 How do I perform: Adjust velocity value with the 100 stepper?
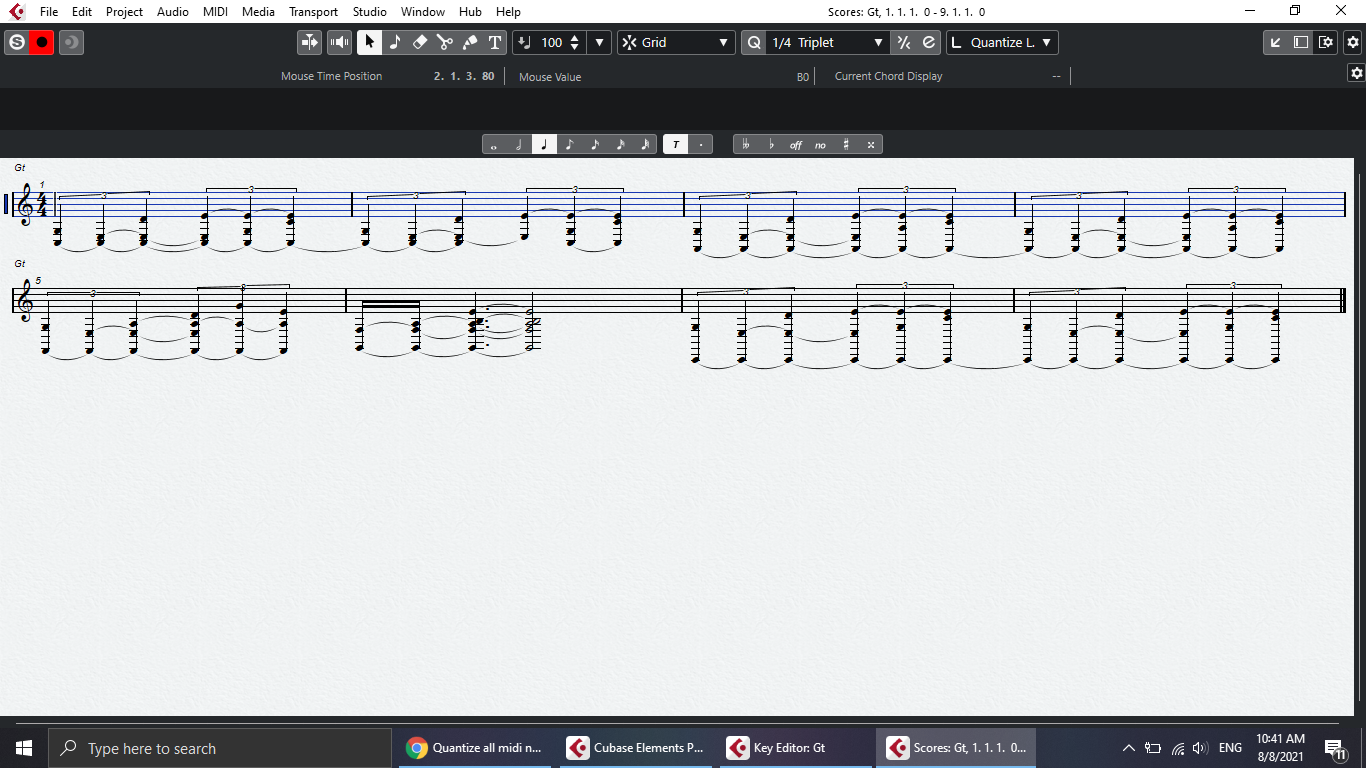pyautogui.click(x=573, y=42)
